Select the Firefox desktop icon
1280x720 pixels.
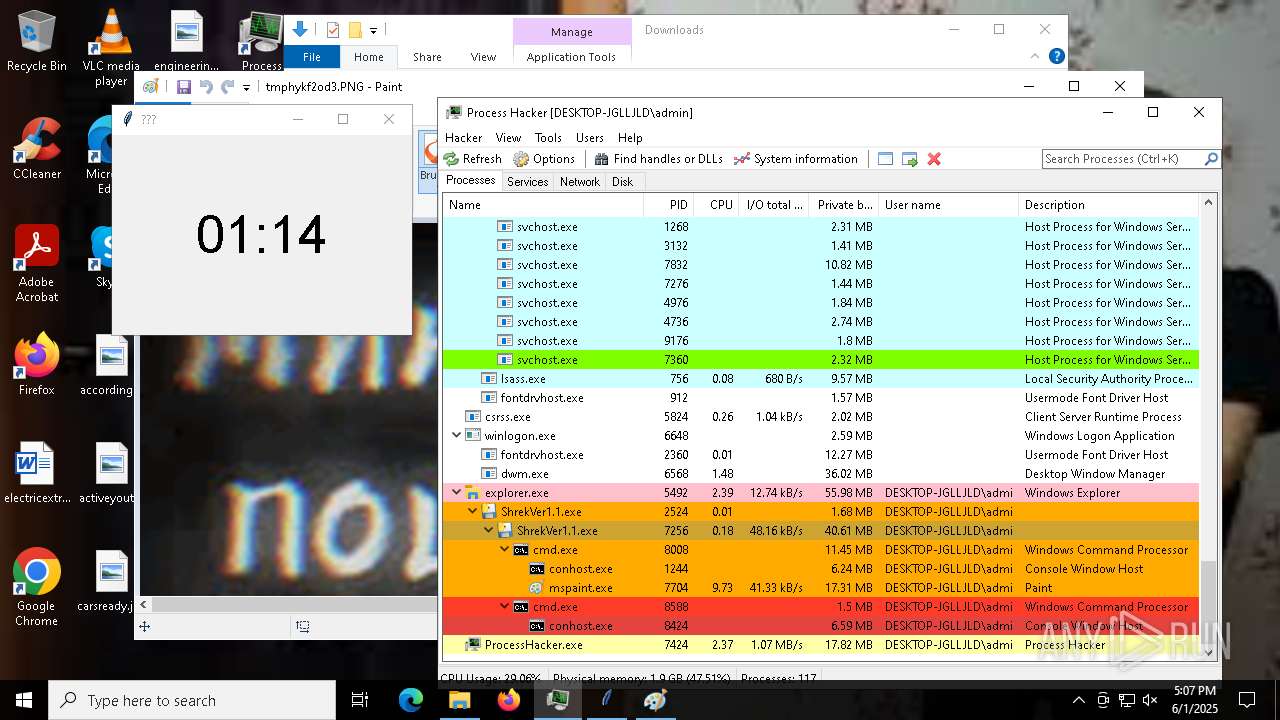tap(37, 365)
